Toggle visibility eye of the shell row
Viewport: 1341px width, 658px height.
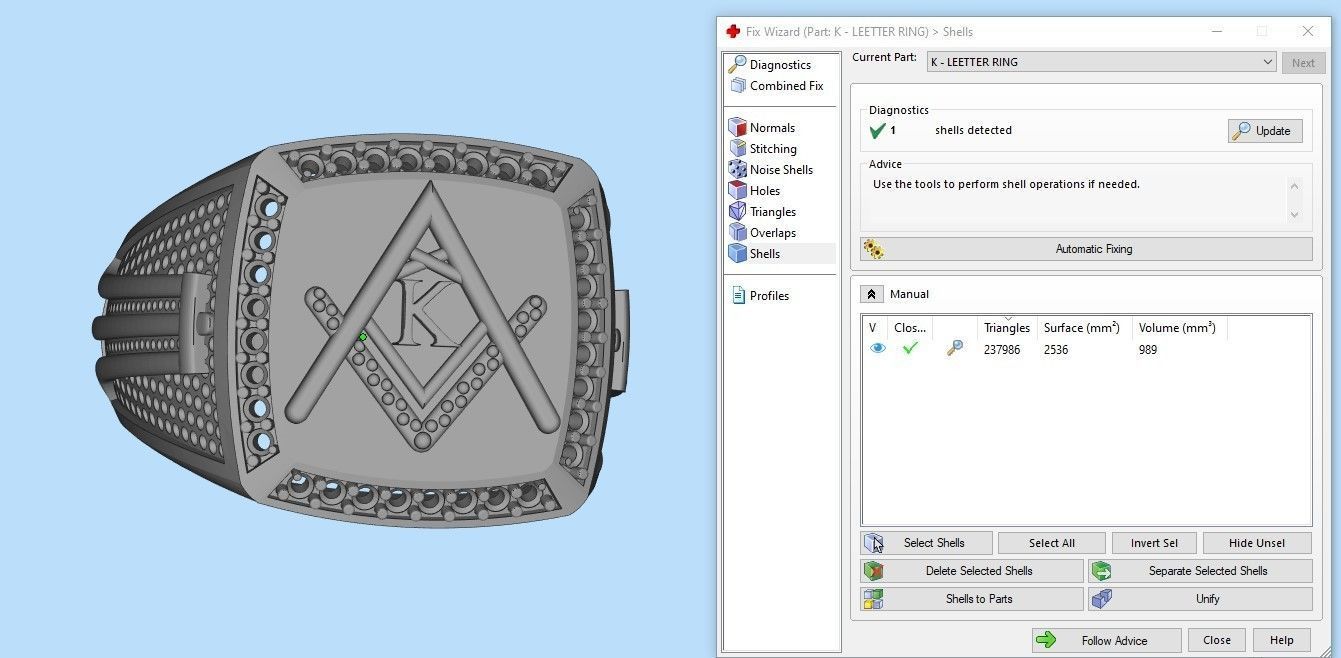click(x=878, y=349)
